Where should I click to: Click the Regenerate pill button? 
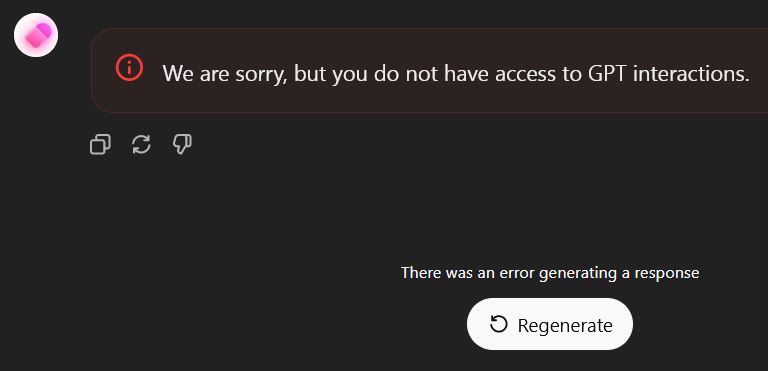click(x=550, y=324)
